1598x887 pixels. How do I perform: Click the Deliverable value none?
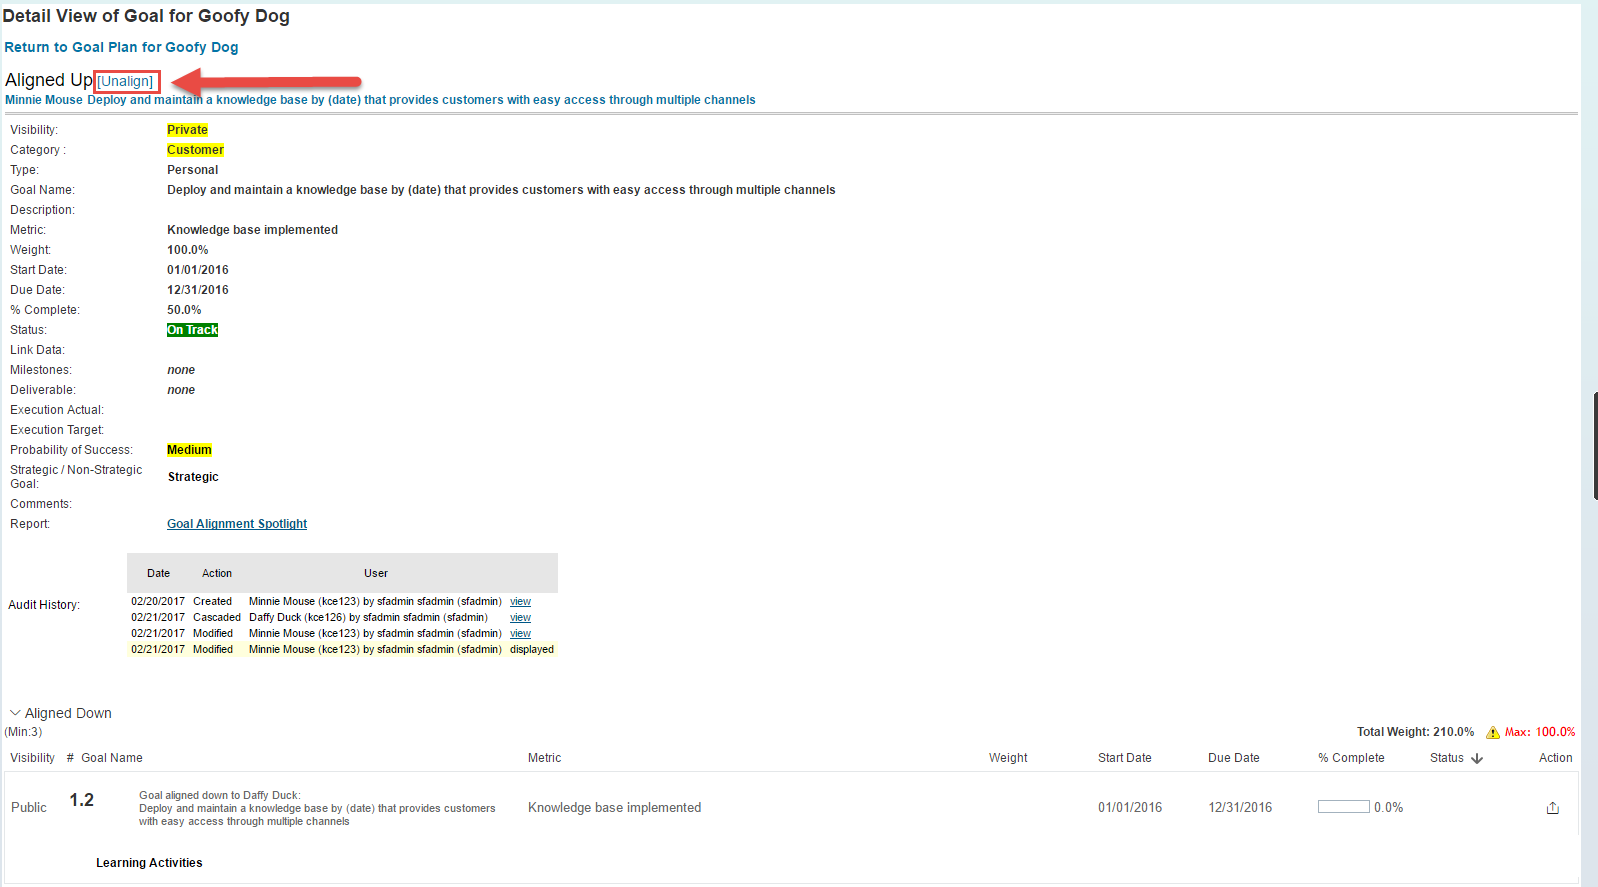coord(181,390)
